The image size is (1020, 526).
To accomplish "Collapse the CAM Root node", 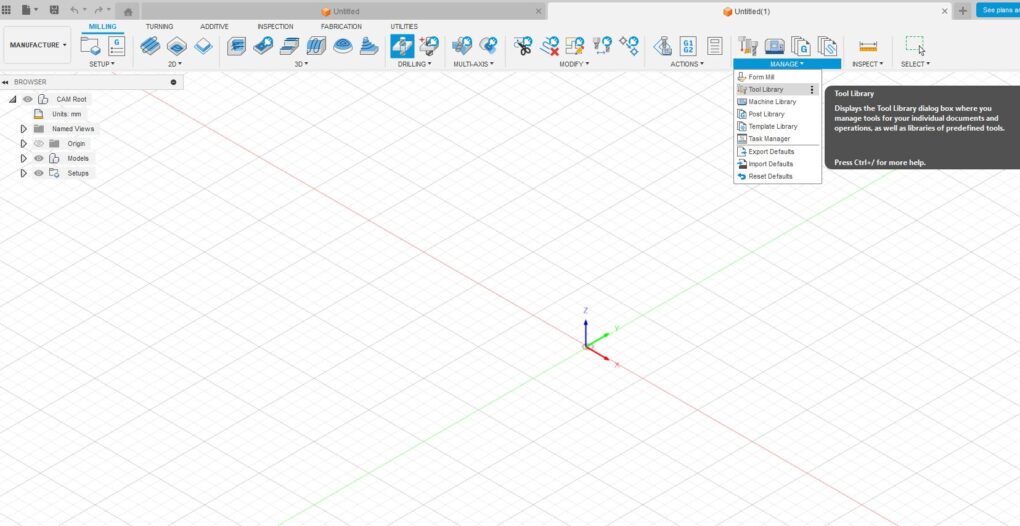I will pyautogui.click(x=12, y=99).
